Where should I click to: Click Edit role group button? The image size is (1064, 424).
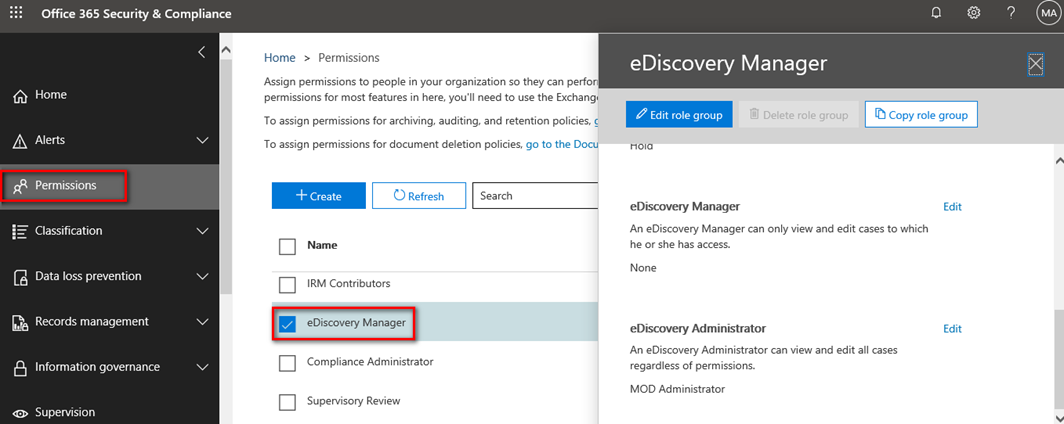pyautogui.click(x=679, y=115)
